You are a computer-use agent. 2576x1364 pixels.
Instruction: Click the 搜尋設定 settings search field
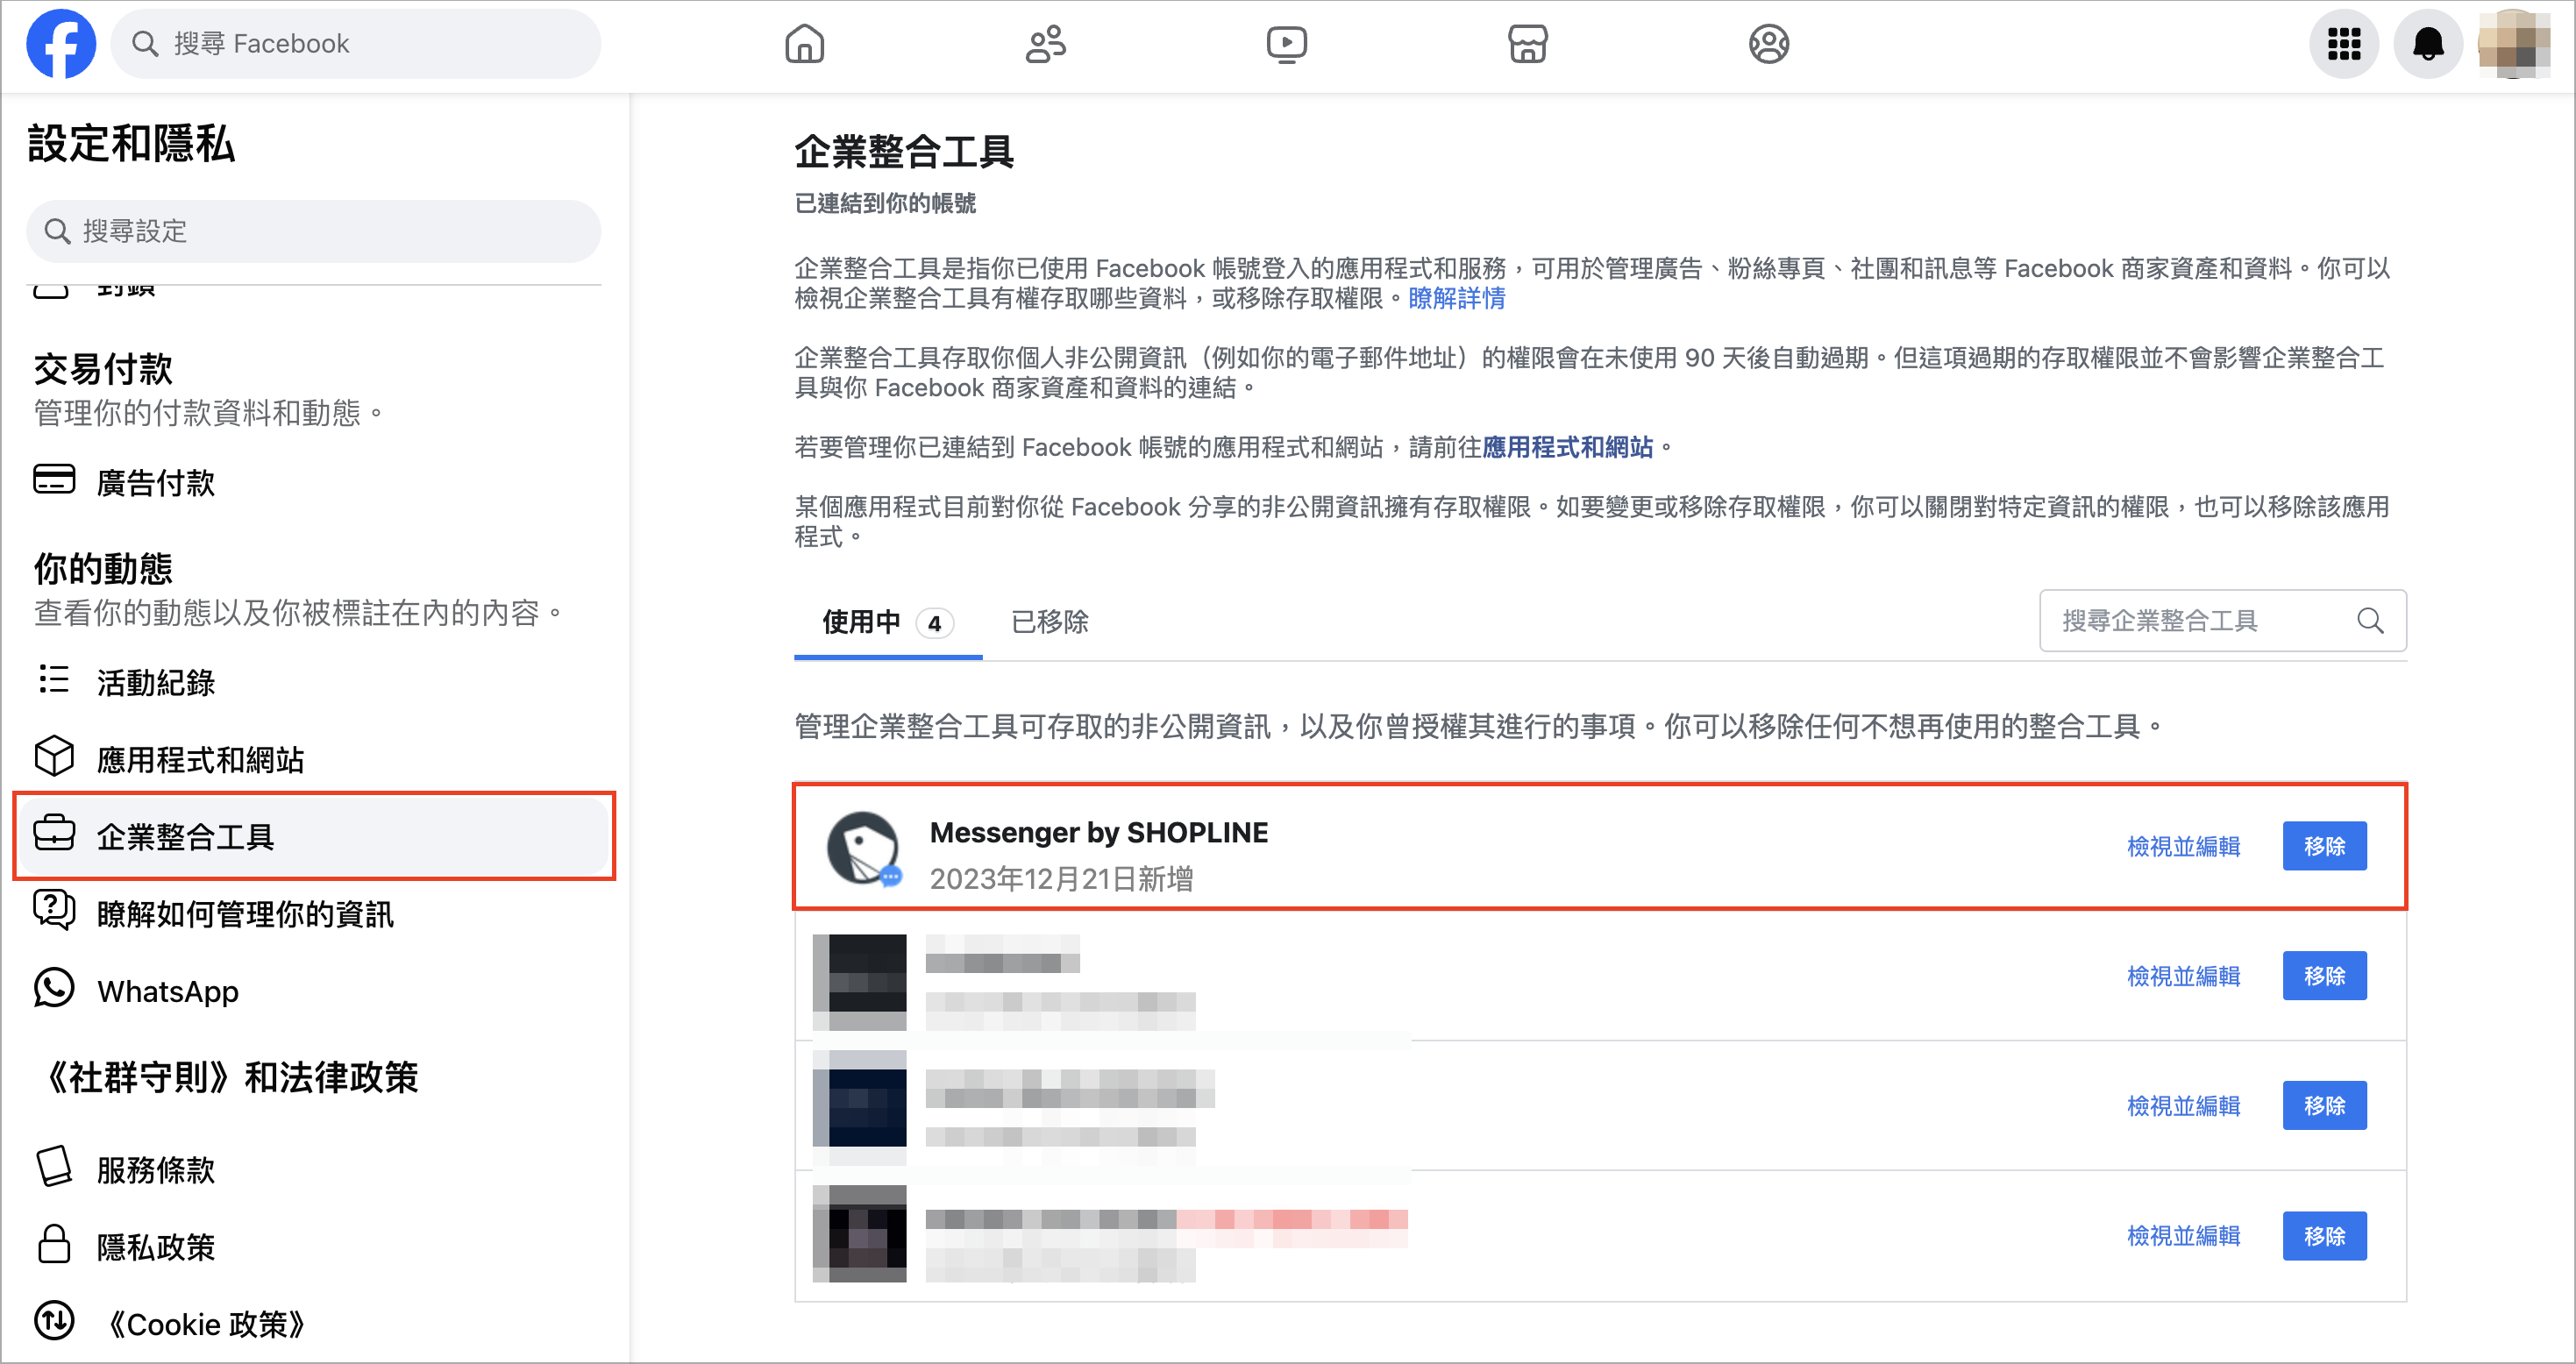314,231
